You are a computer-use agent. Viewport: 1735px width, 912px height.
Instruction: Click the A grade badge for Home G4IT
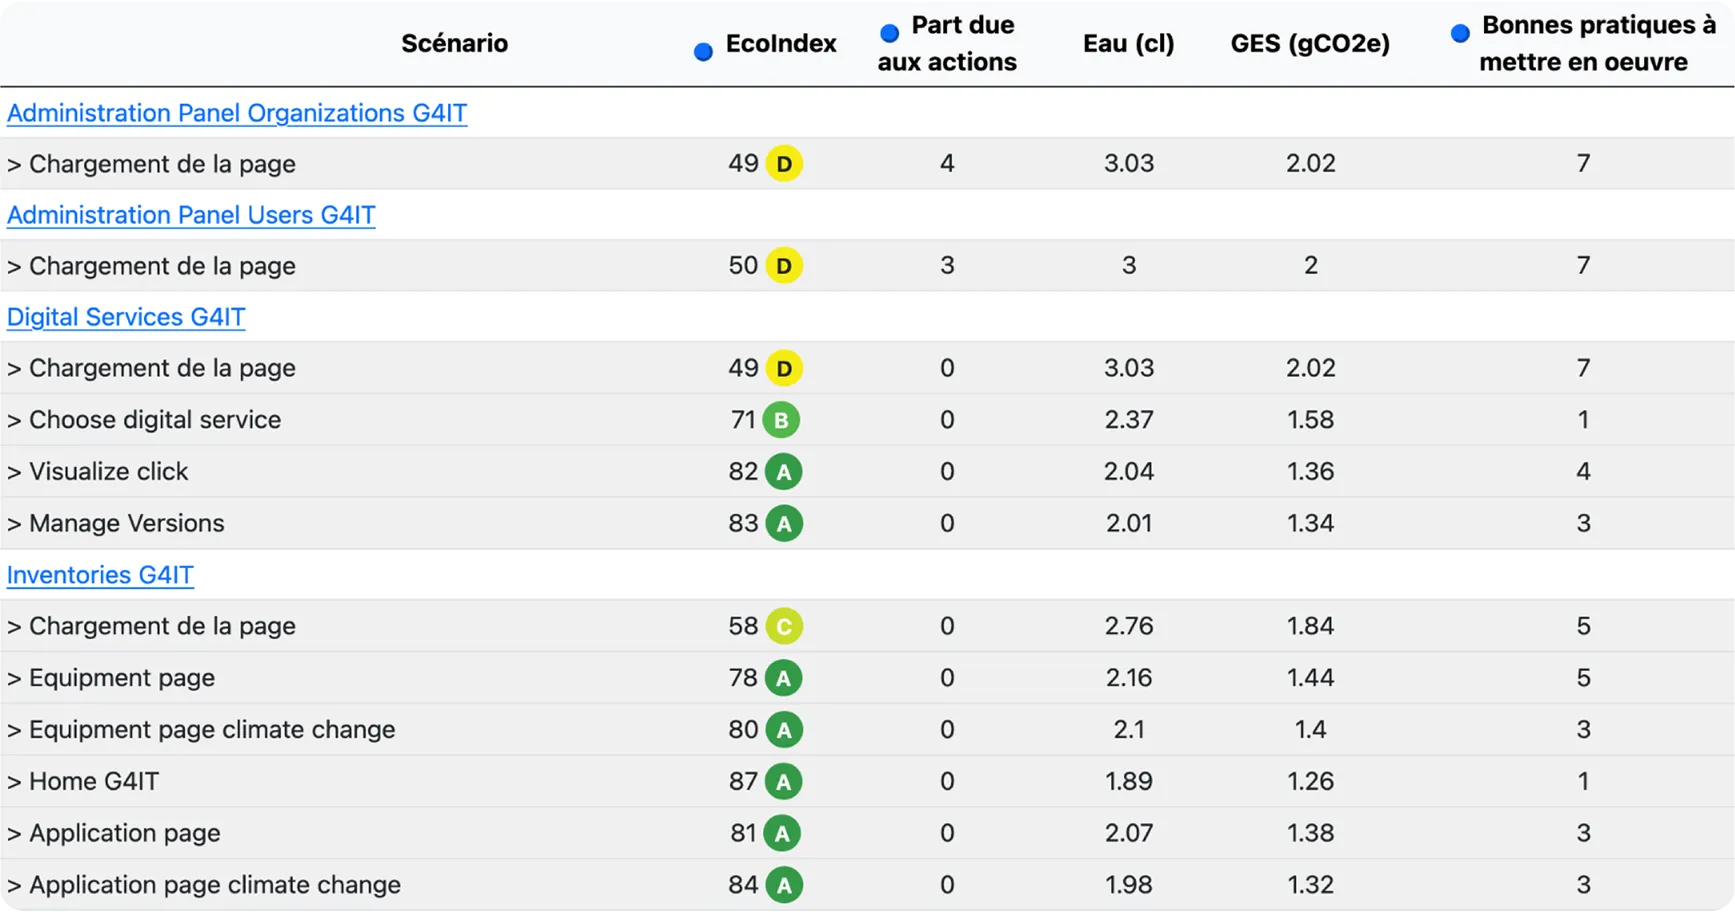(783, 781)
